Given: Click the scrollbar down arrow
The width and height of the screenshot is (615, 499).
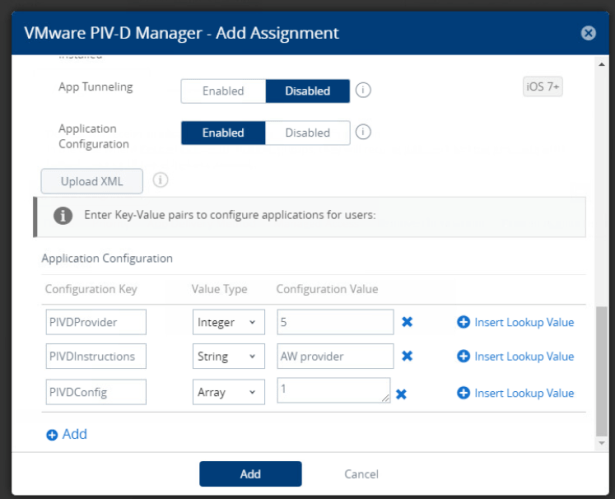Looking at the screenshot, I should click(x=601, y=443).
